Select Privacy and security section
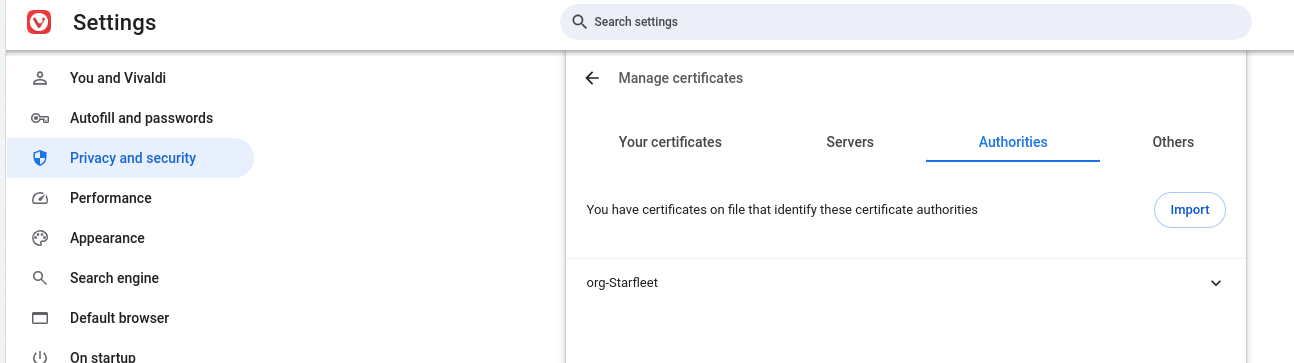Image resolution: width=1294 pixels, height=363 pixels. pyautogui.click(x=130, y=158)
